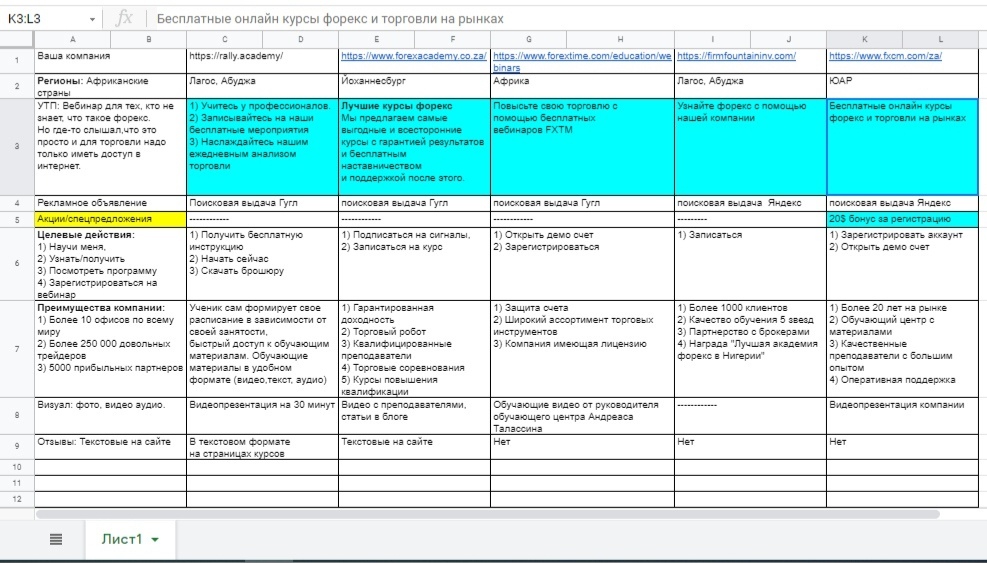The width and height of the screenshot is (987, 563).
Task: Select row 10 header
Action: point(17,467)
